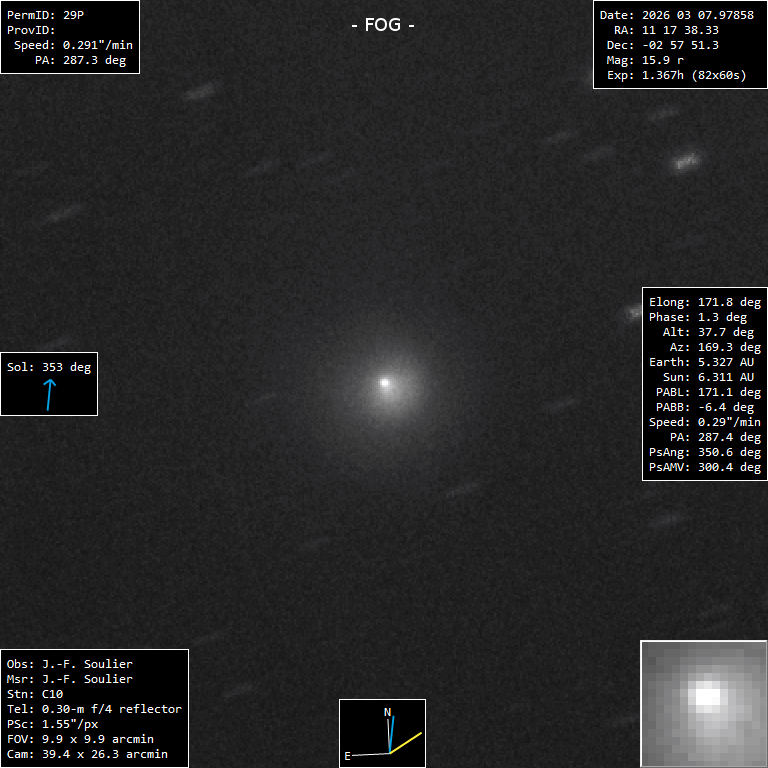Select the bright trailed star at upper right

(x=686, y=160)
